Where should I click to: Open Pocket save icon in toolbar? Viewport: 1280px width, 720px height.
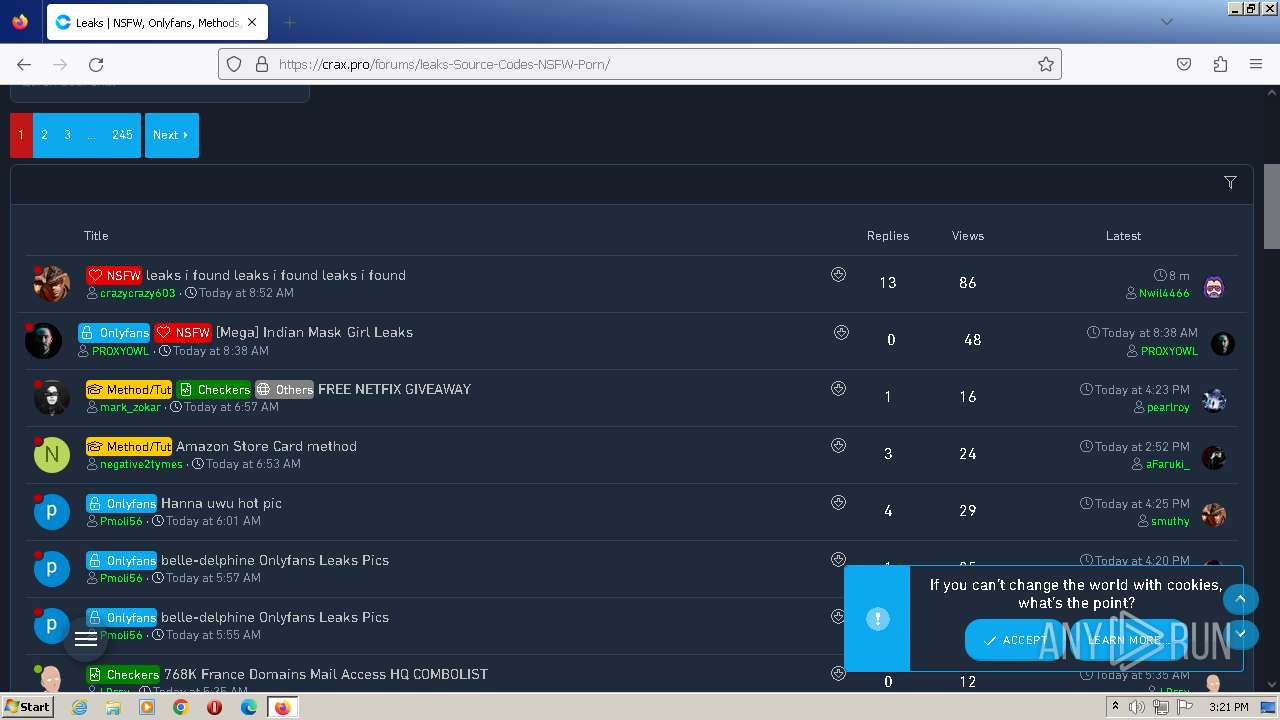[1184, 64]
